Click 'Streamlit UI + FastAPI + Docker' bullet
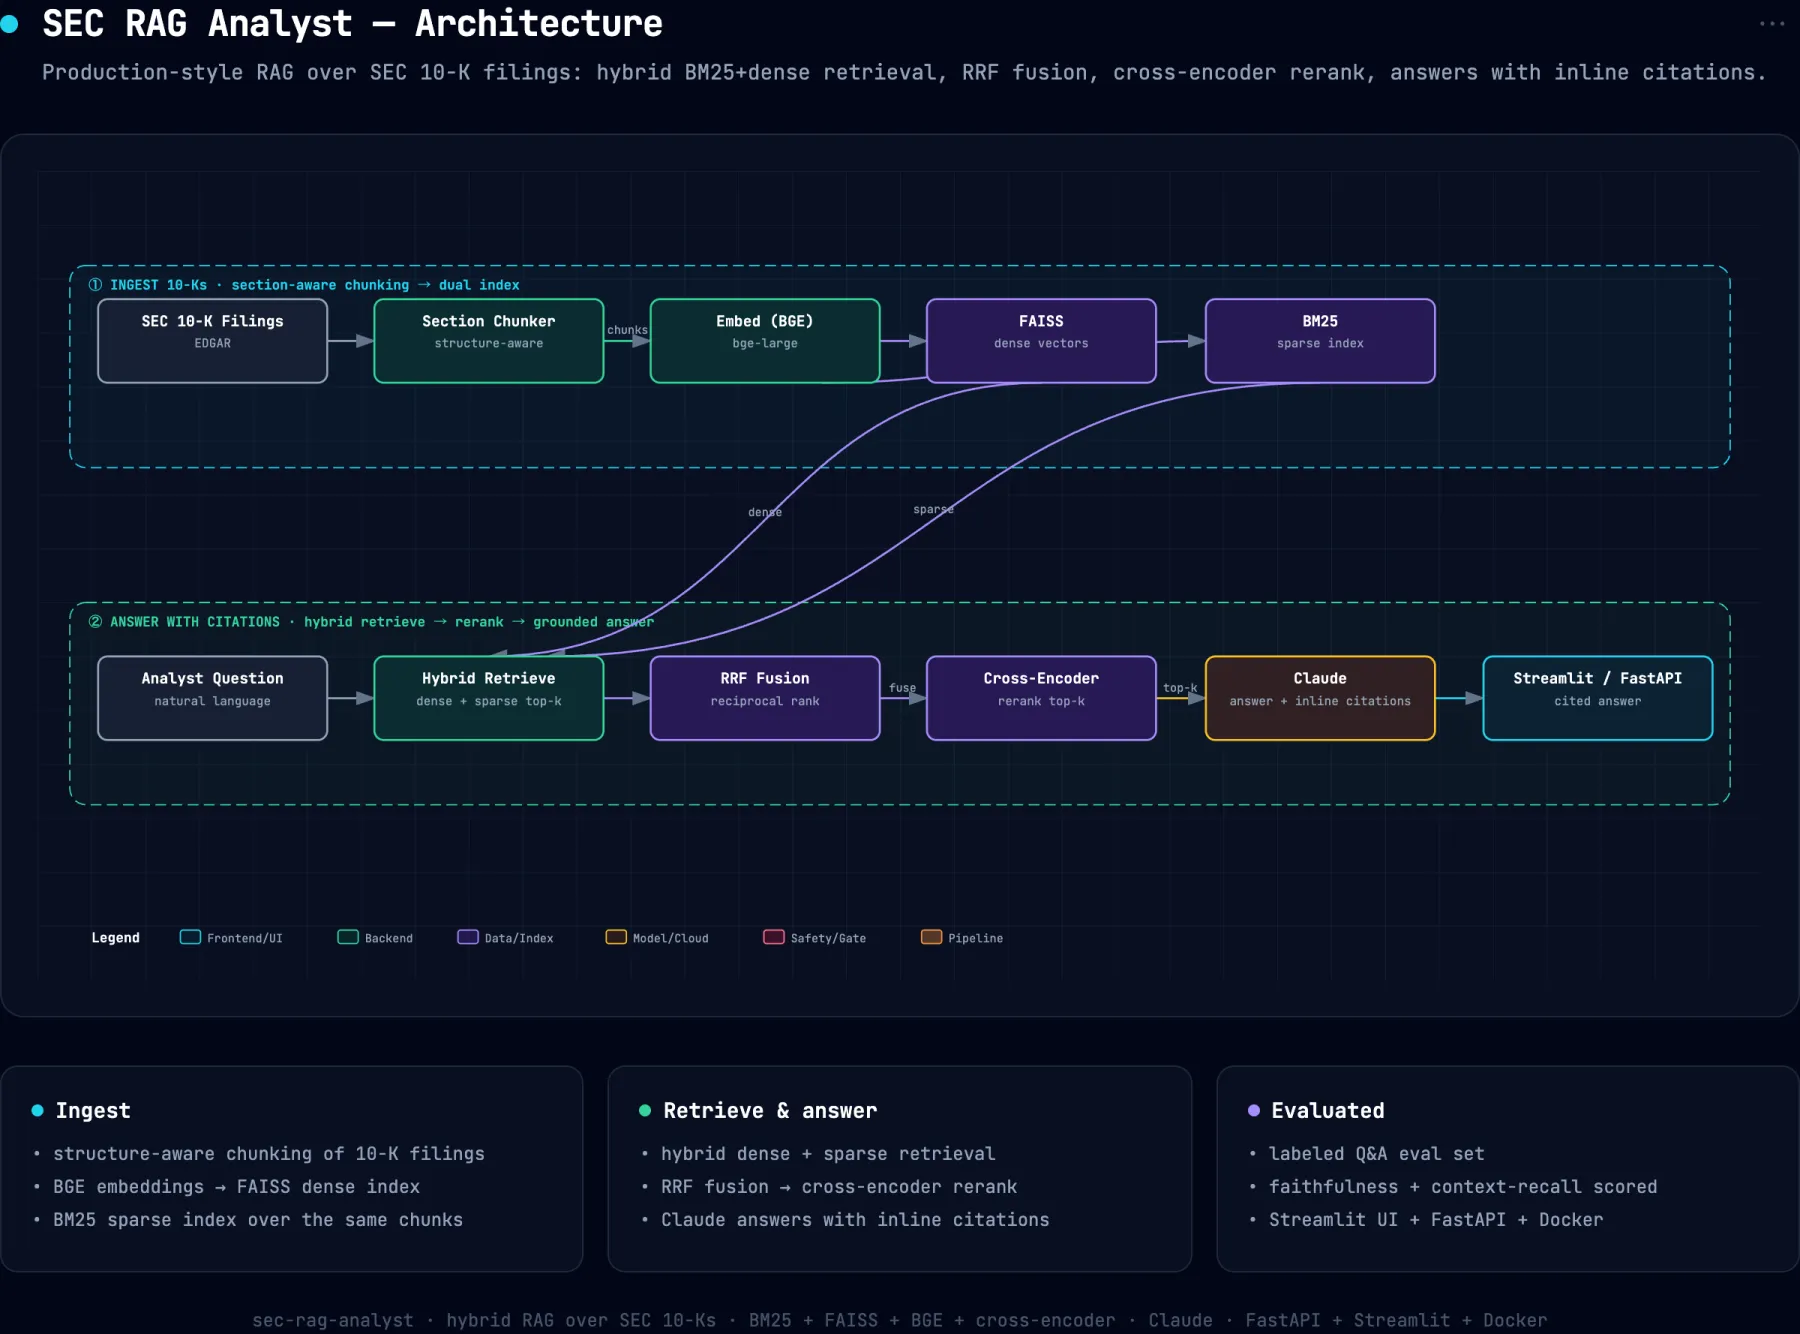This screenshot has height=1334, width=1800. click(1436, 1220)
